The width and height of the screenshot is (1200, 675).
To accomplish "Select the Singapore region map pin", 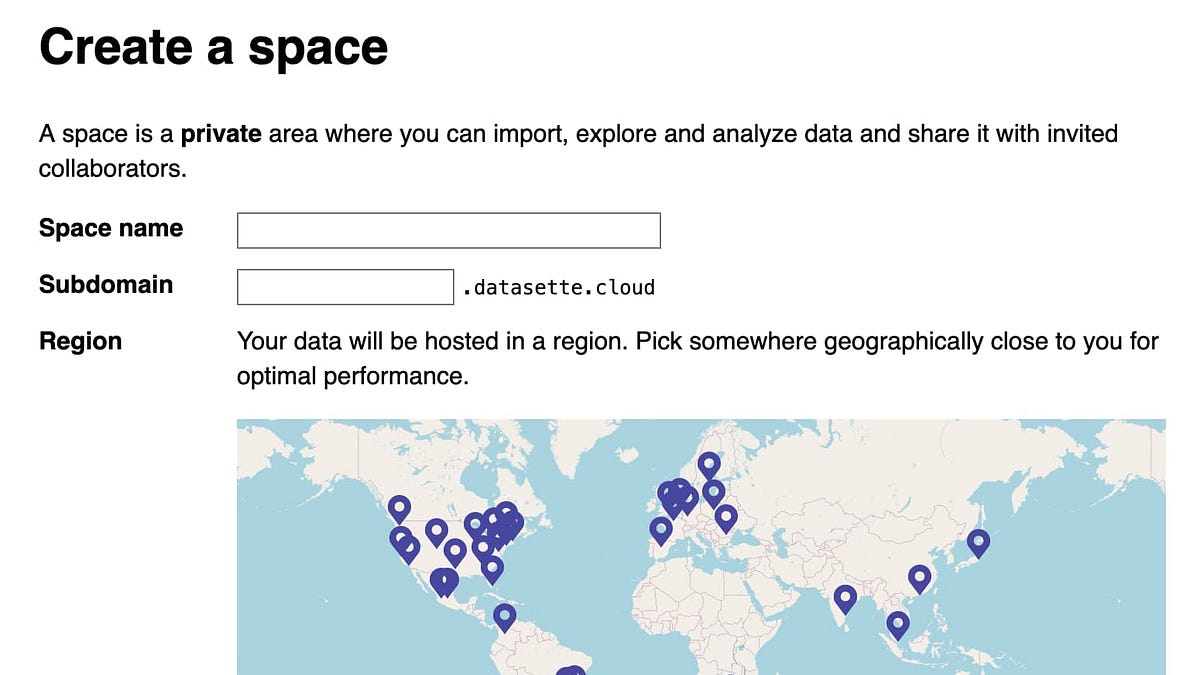I will click(x=898, y=626).
